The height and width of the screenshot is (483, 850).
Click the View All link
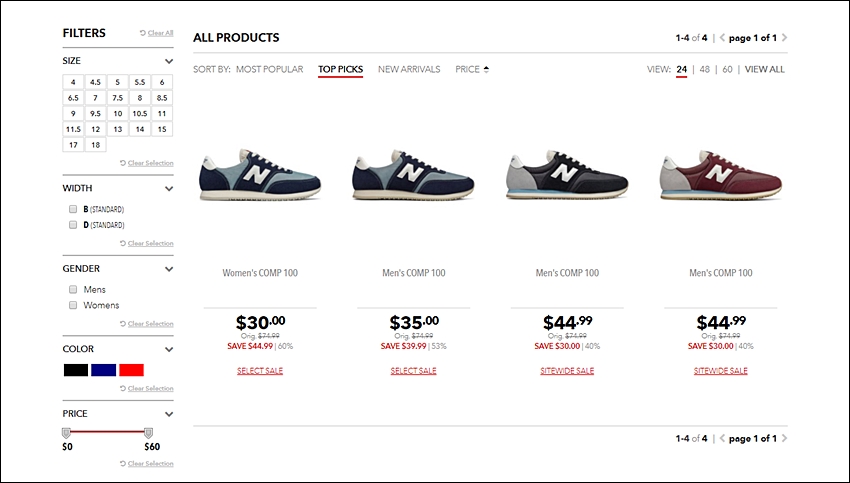[x=764, y=69]
